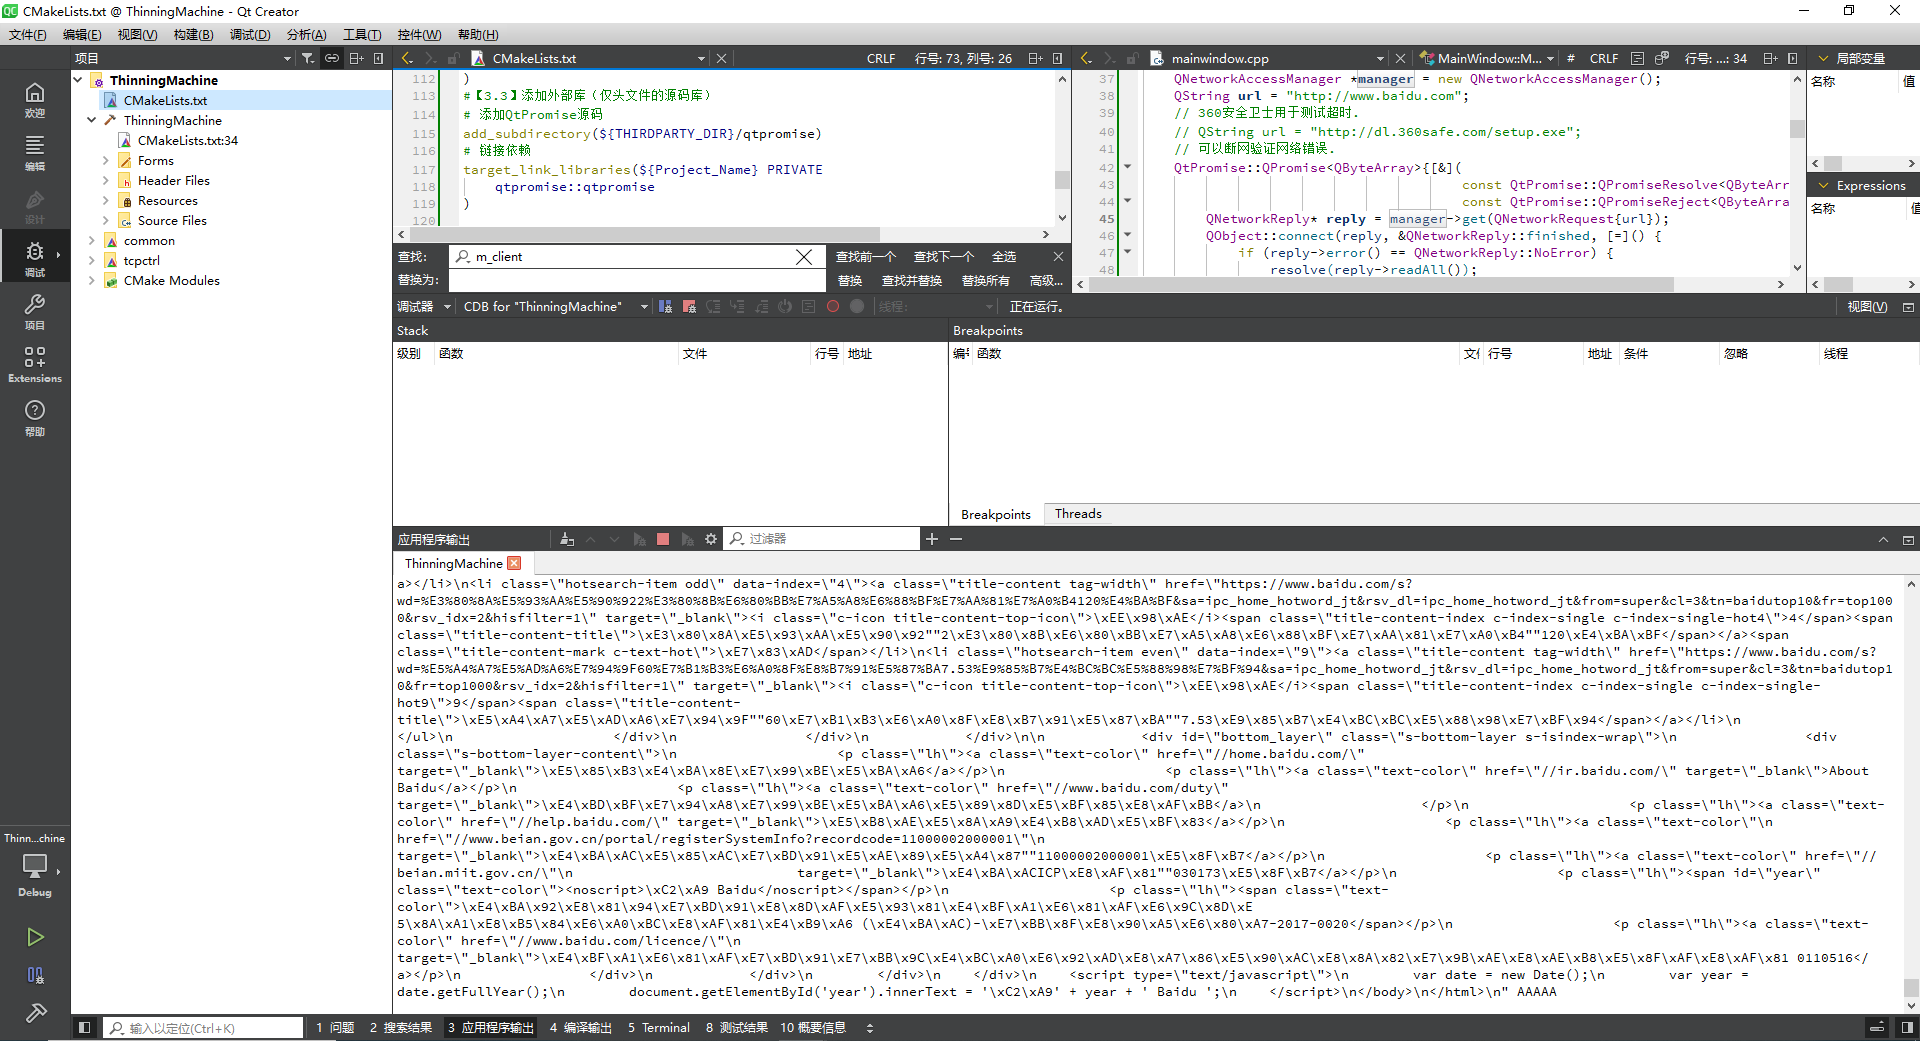Expand the CMake Modules node
1920x1041 pixels.
coord(92,280)
